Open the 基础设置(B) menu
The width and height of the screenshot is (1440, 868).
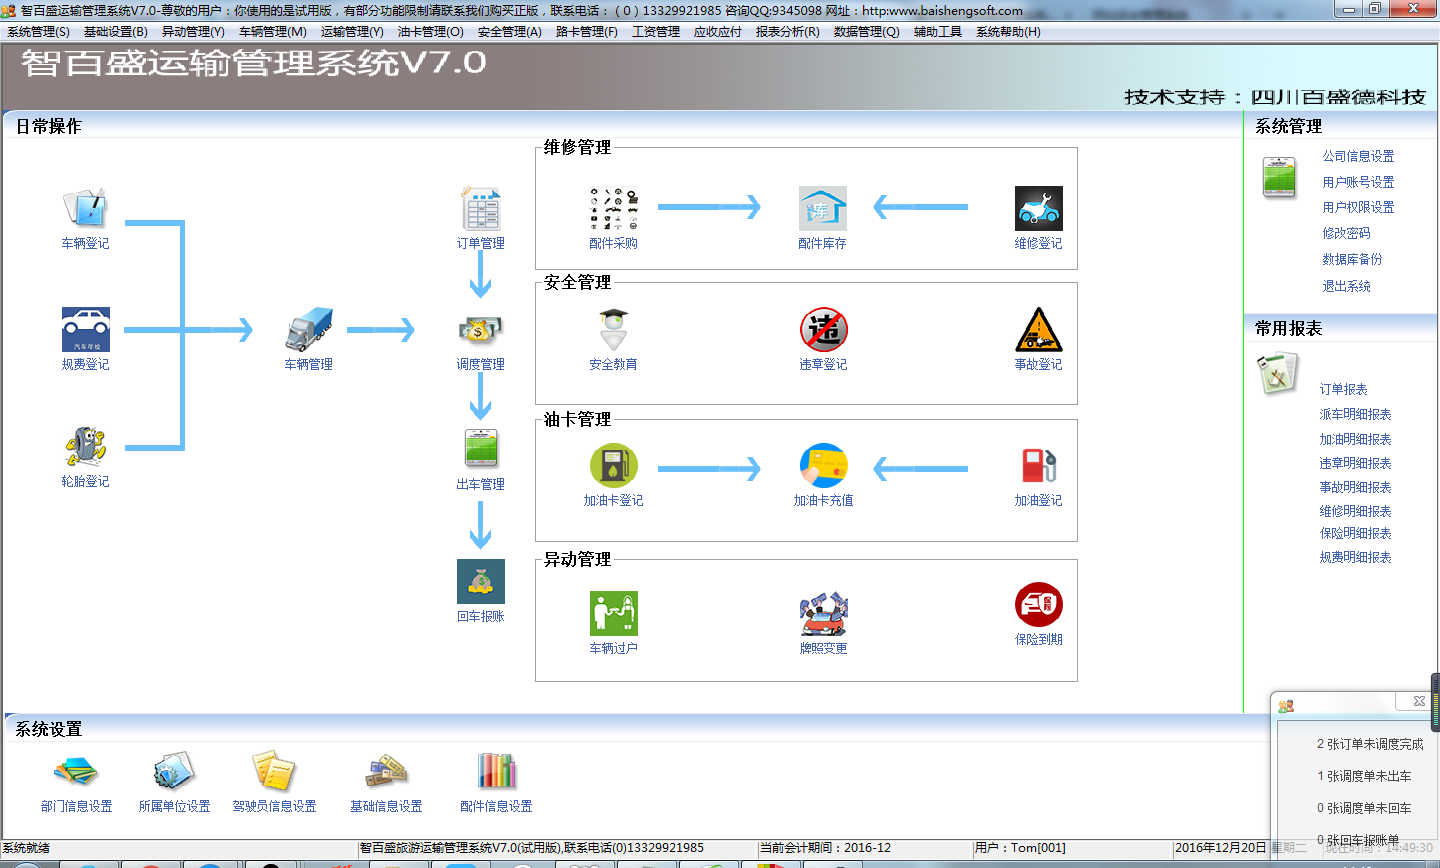click(116, 32)
